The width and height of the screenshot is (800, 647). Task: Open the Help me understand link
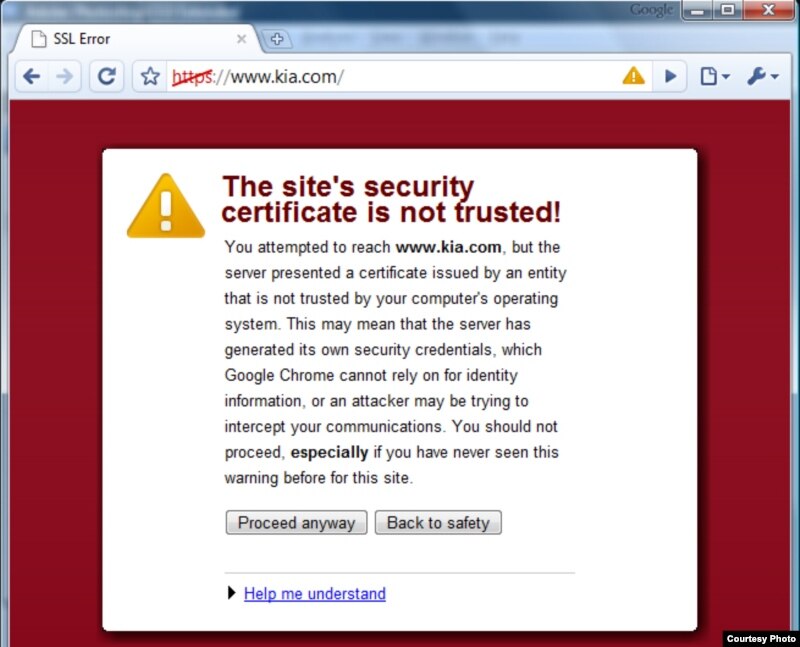[x=315, y=593]
